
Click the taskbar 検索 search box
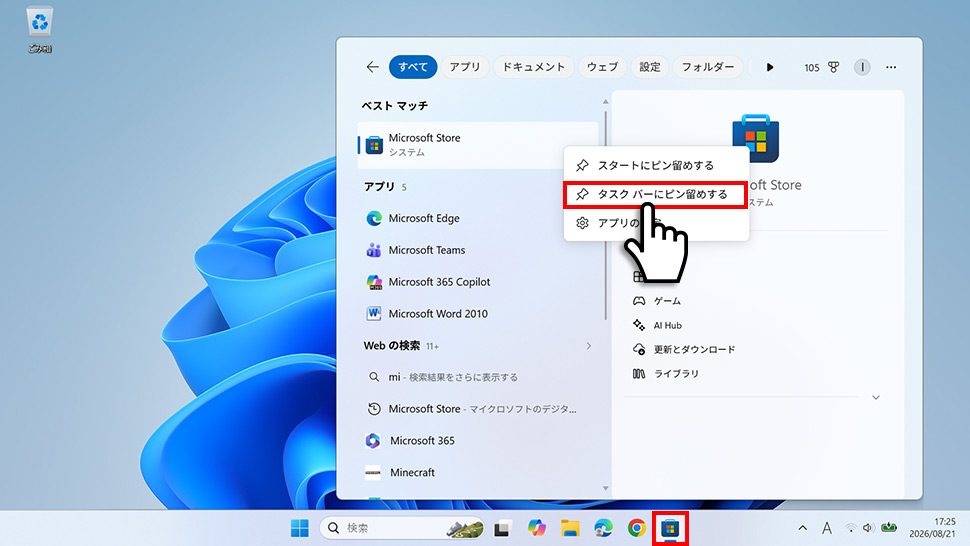[x=402, y=528]
